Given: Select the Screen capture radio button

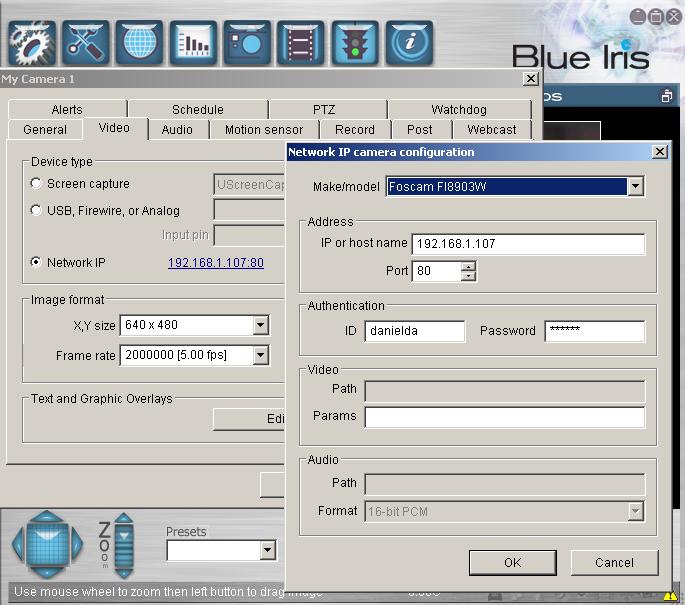Looking at the screenshot, I should (x=36, y=183).
